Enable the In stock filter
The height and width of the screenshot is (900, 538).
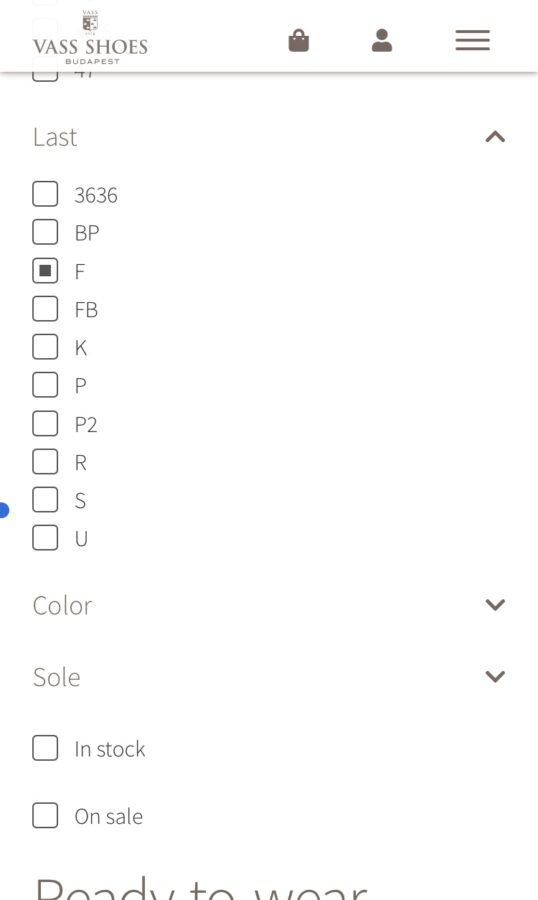tap(45, 748)
